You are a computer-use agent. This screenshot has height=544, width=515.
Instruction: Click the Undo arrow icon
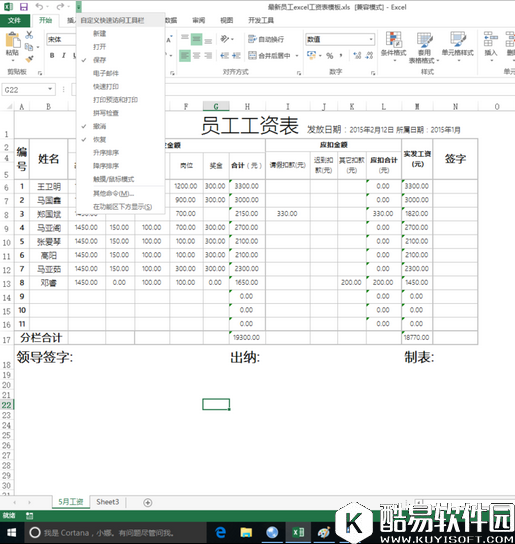pyautogui.click(x=39, y=7)
